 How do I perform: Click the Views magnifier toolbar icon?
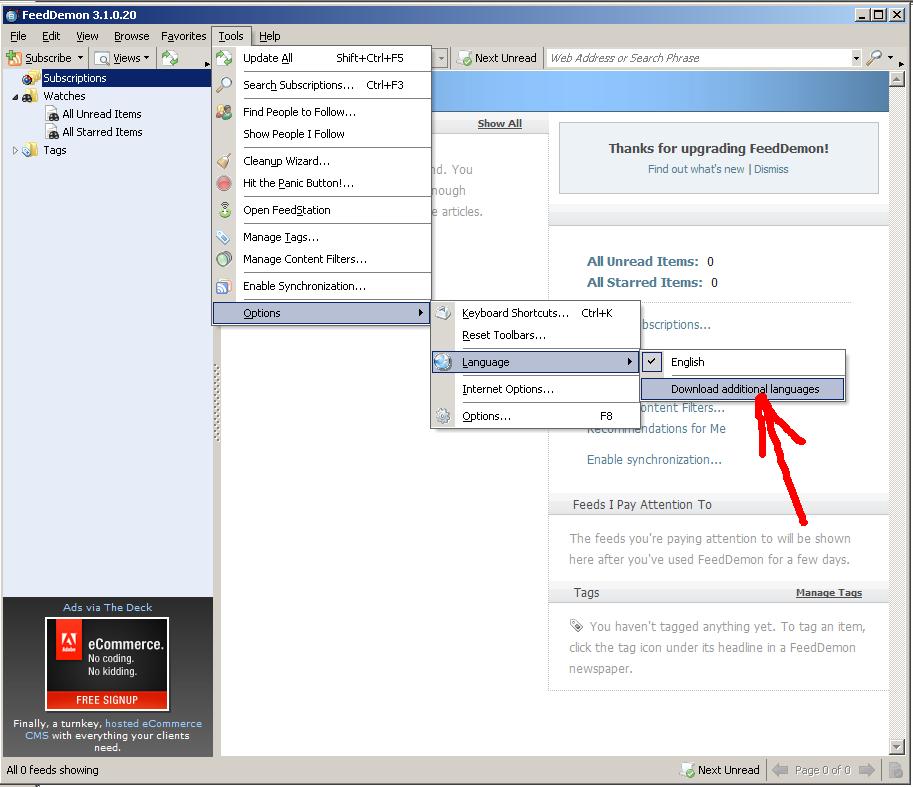click(102, 59)
